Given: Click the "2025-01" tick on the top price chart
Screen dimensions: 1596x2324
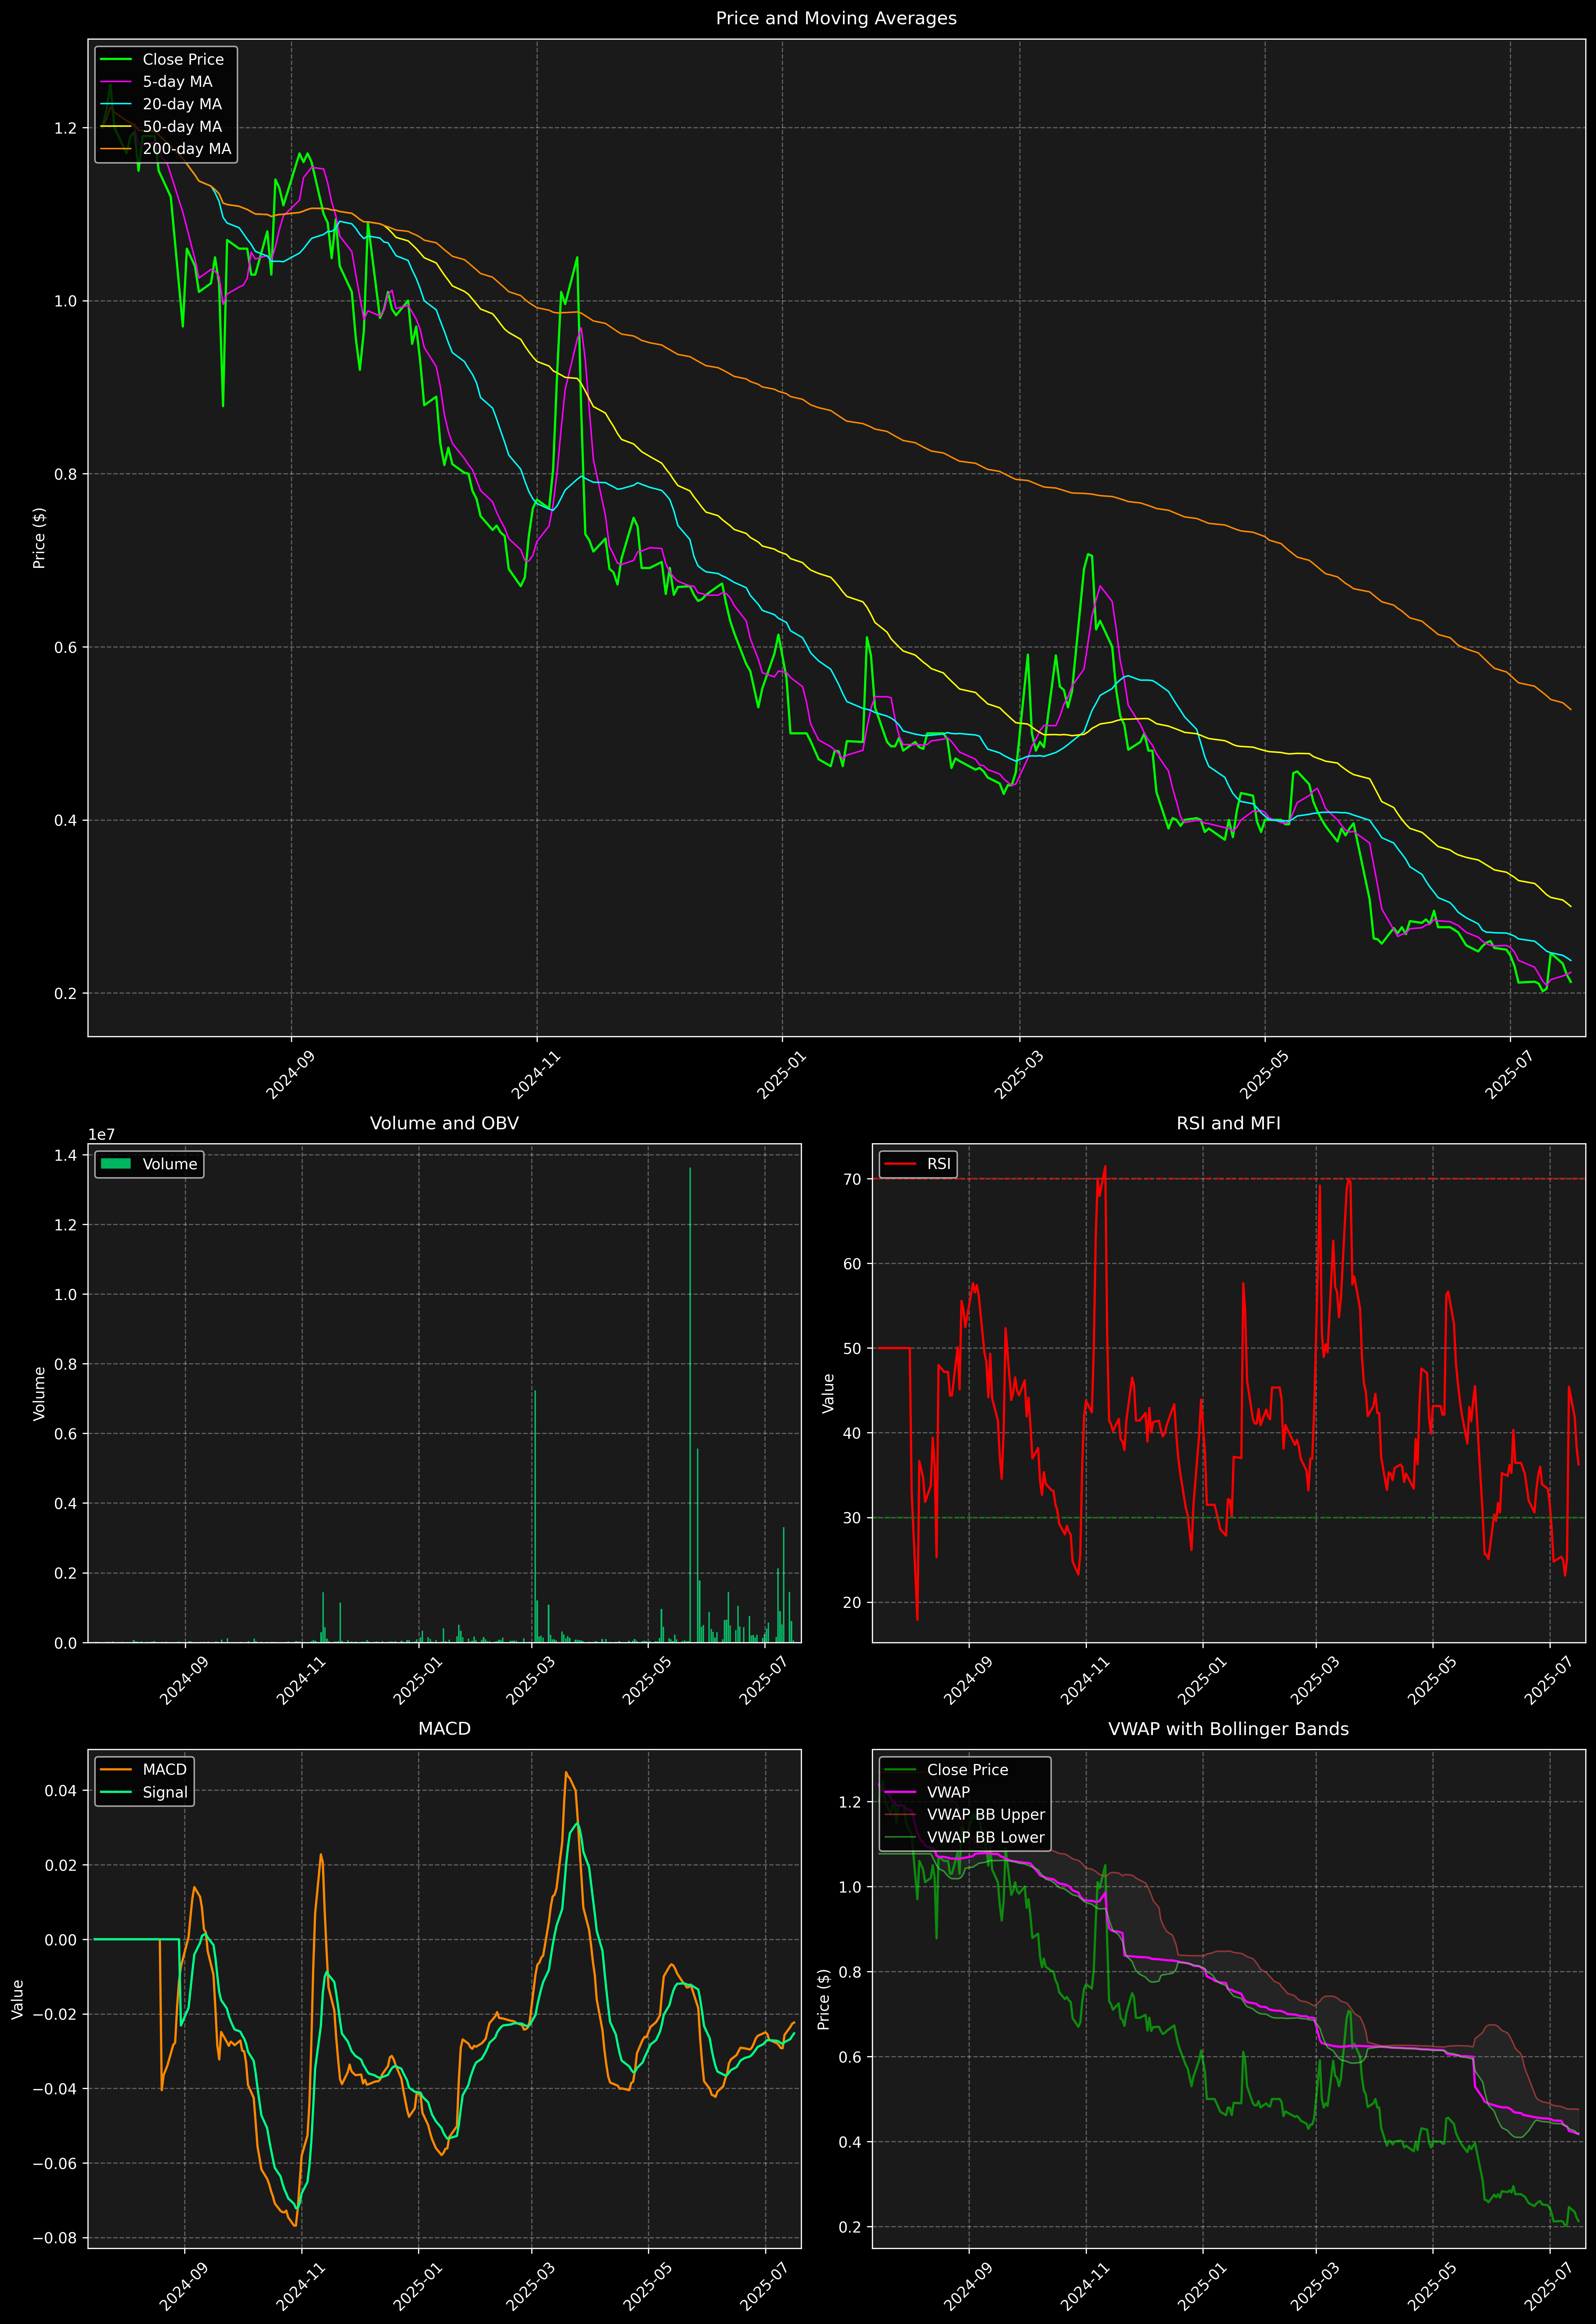Looking at the screenshot, I should (x=781, y=1074).
